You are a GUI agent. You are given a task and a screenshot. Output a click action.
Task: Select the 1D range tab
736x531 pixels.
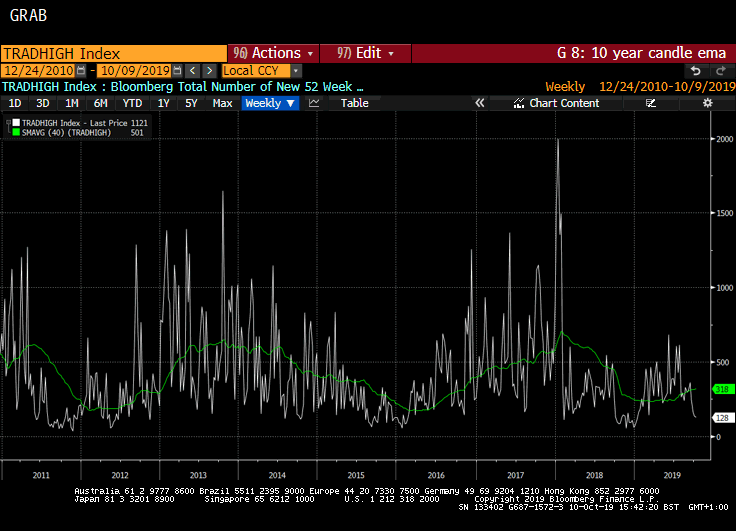click(x=15, y=103)
